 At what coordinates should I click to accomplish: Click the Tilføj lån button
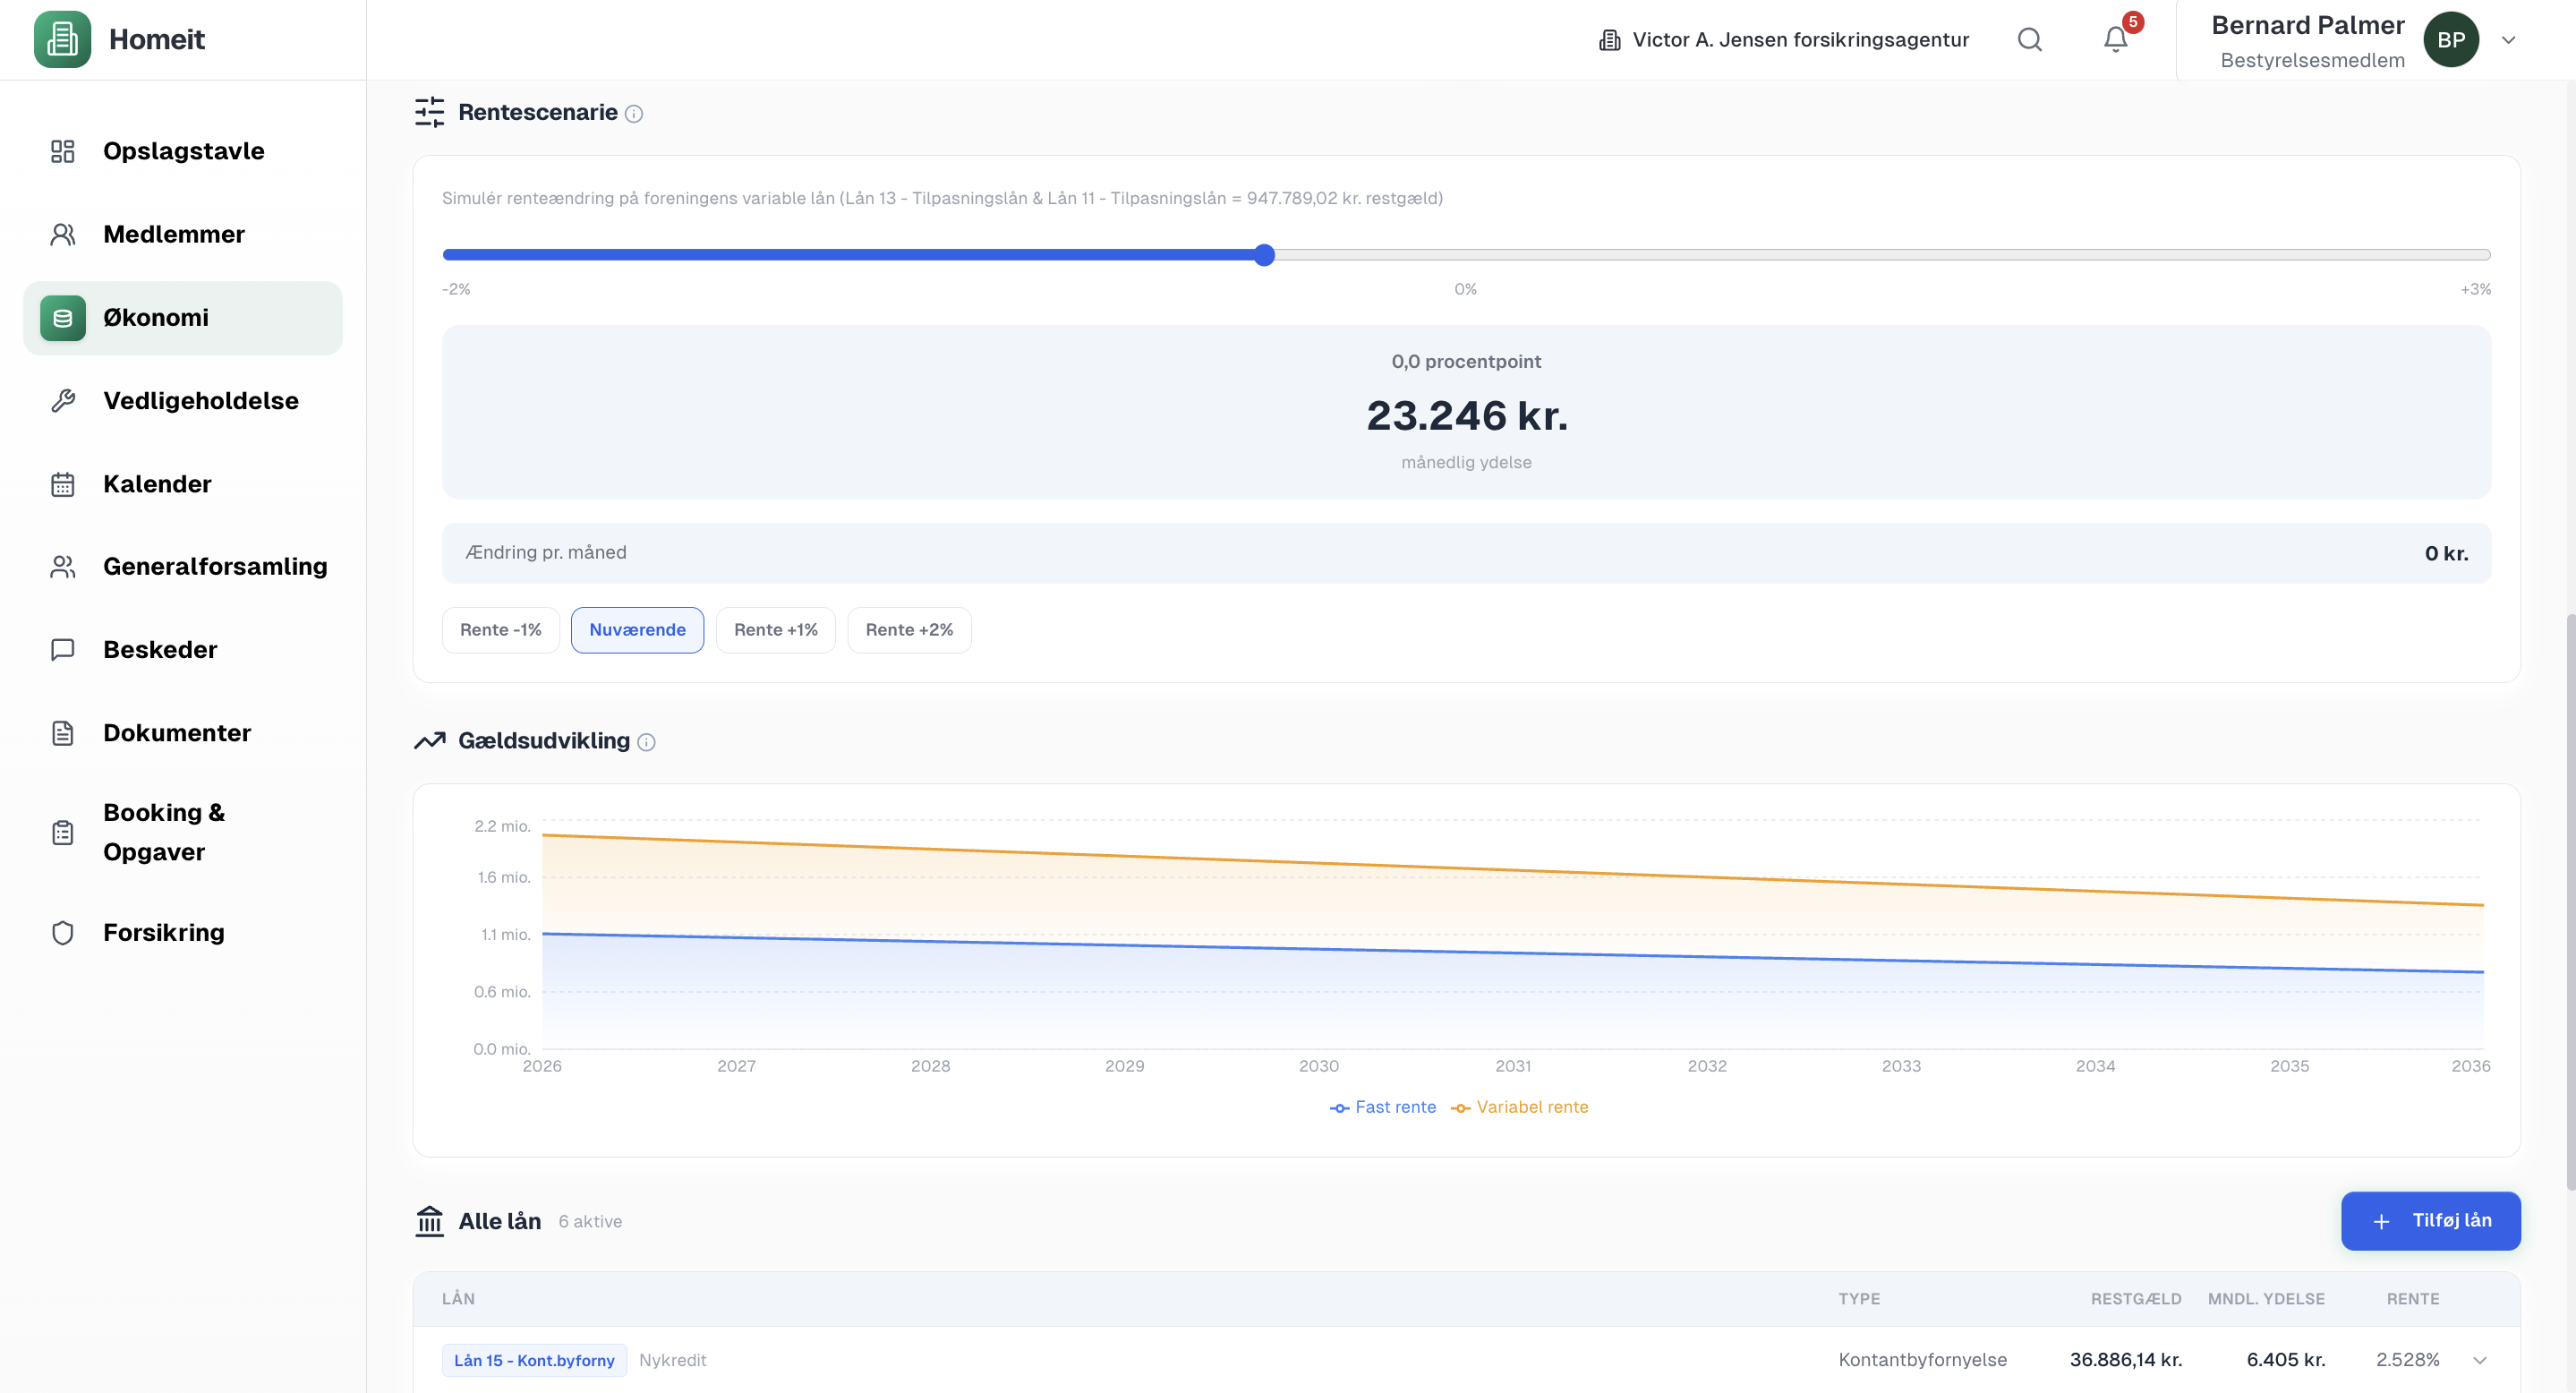2430,1221
